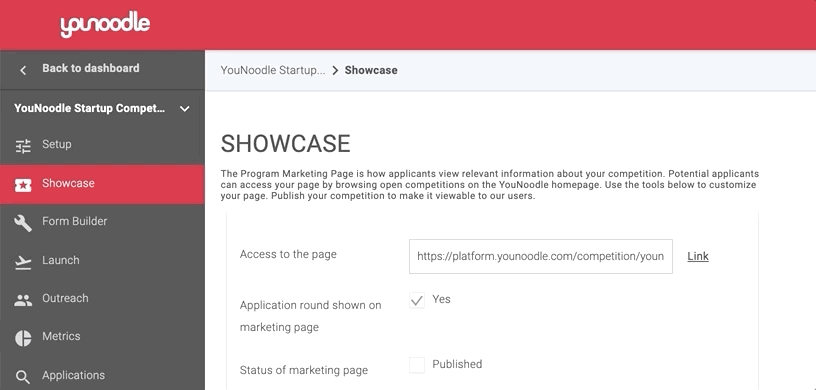816x390 pixels.
Task: Expand the YouNoodle Startup Competition chevron
Action: point(184,109)
